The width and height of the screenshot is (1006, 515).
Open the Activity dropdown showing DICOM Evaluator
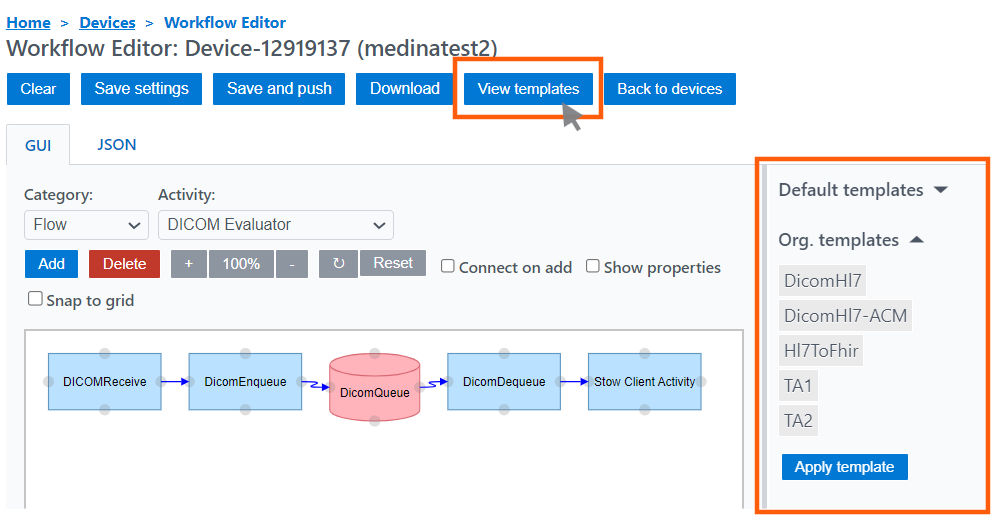(x=275, y=225)
